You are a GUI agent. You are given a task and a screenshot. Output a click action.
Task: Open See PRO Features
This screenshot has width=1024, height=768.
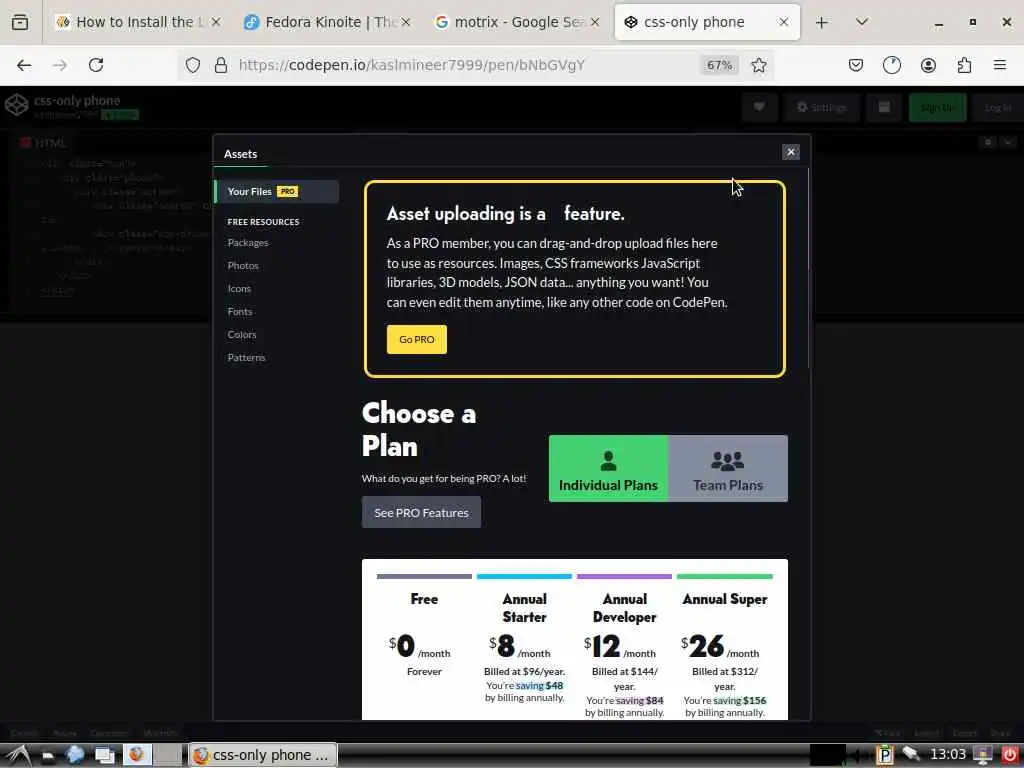(x=421, y=513)
